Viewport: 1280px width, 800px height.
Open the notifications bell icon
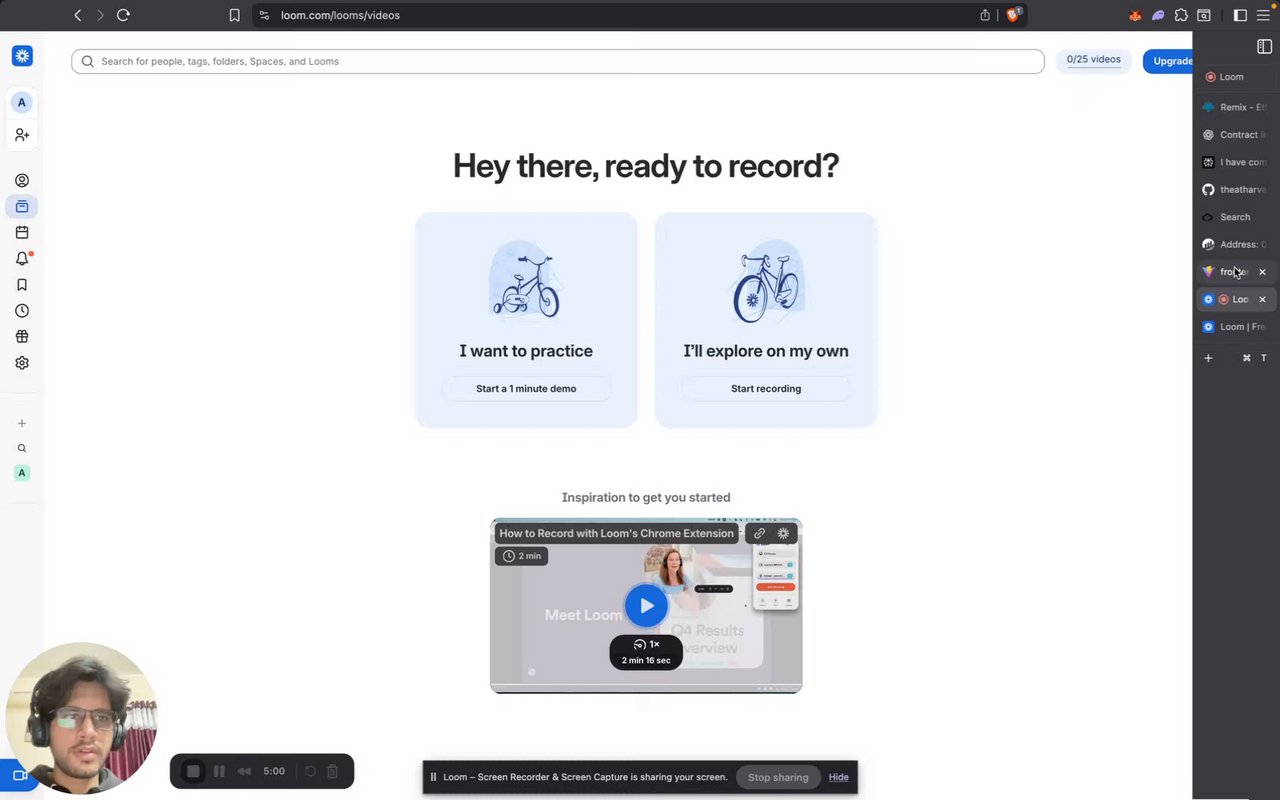tap(22, 259)
